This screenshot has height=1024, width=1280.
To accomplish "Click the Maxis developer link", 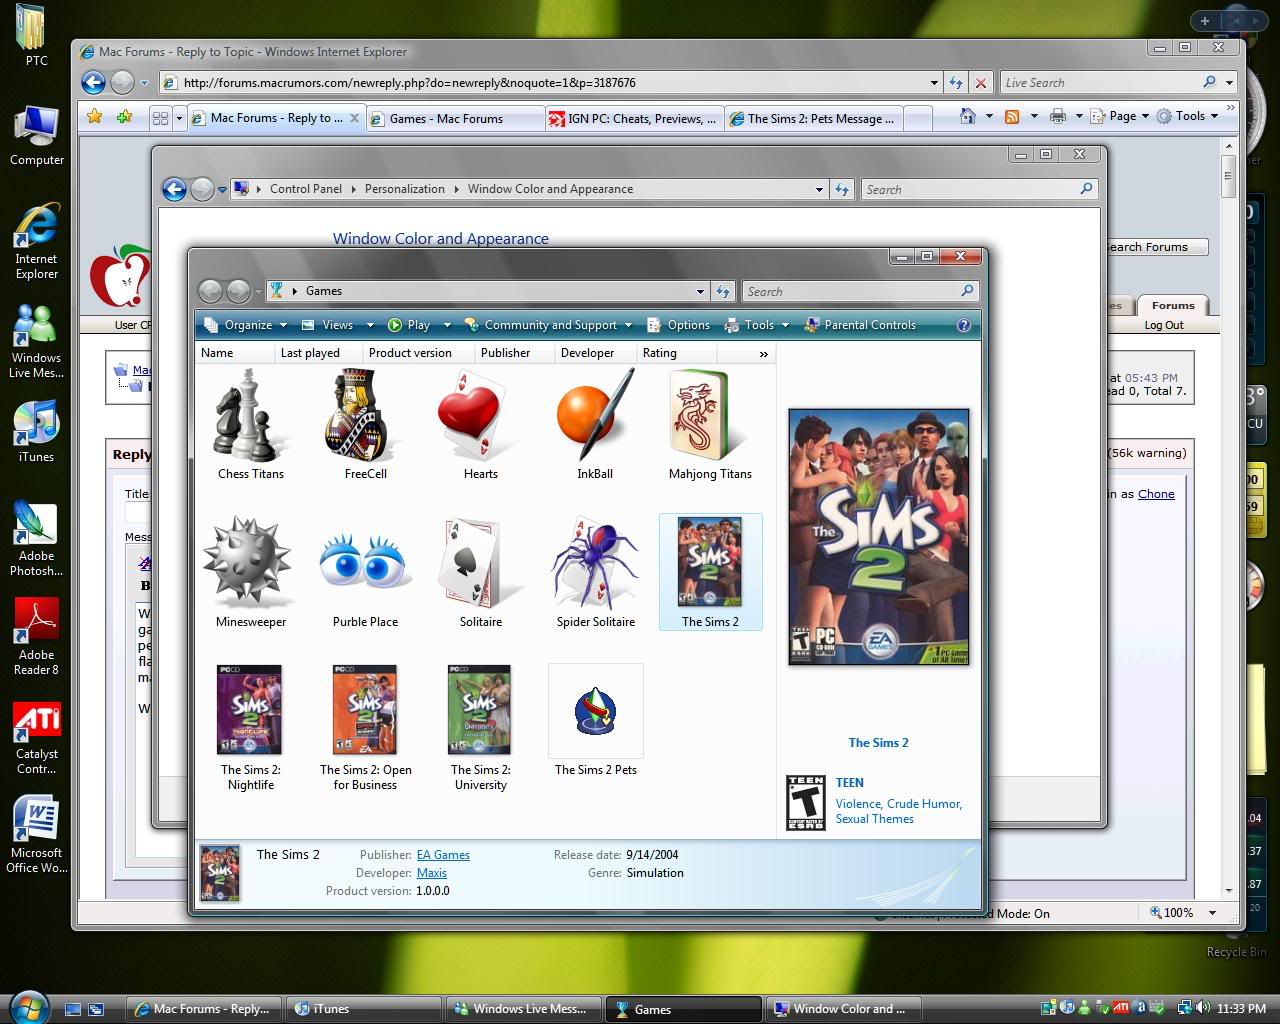I will pos(432,873).
